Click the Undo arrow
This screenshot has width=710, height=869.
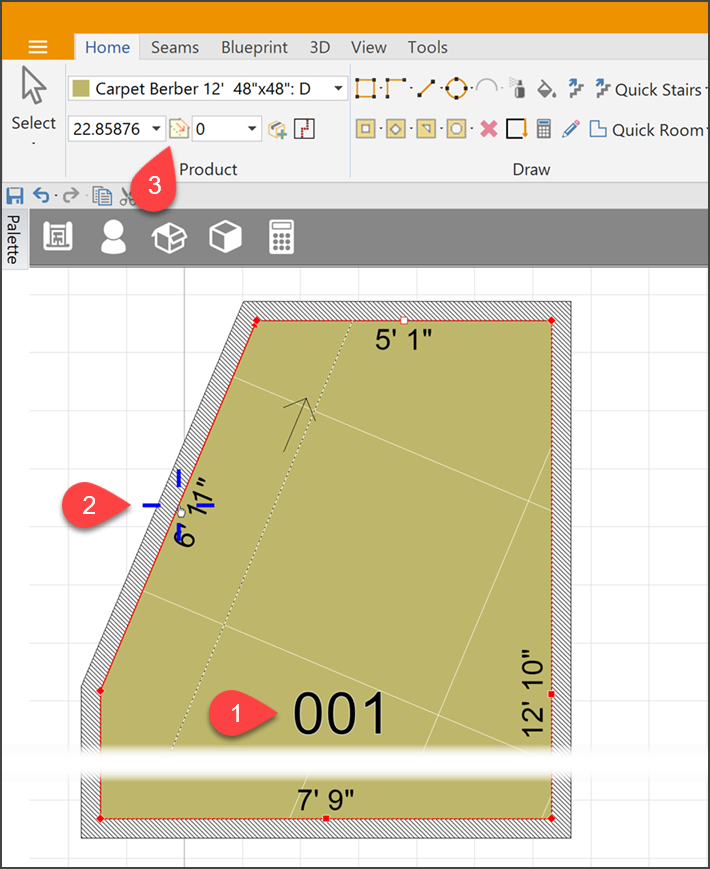[42, 195]
